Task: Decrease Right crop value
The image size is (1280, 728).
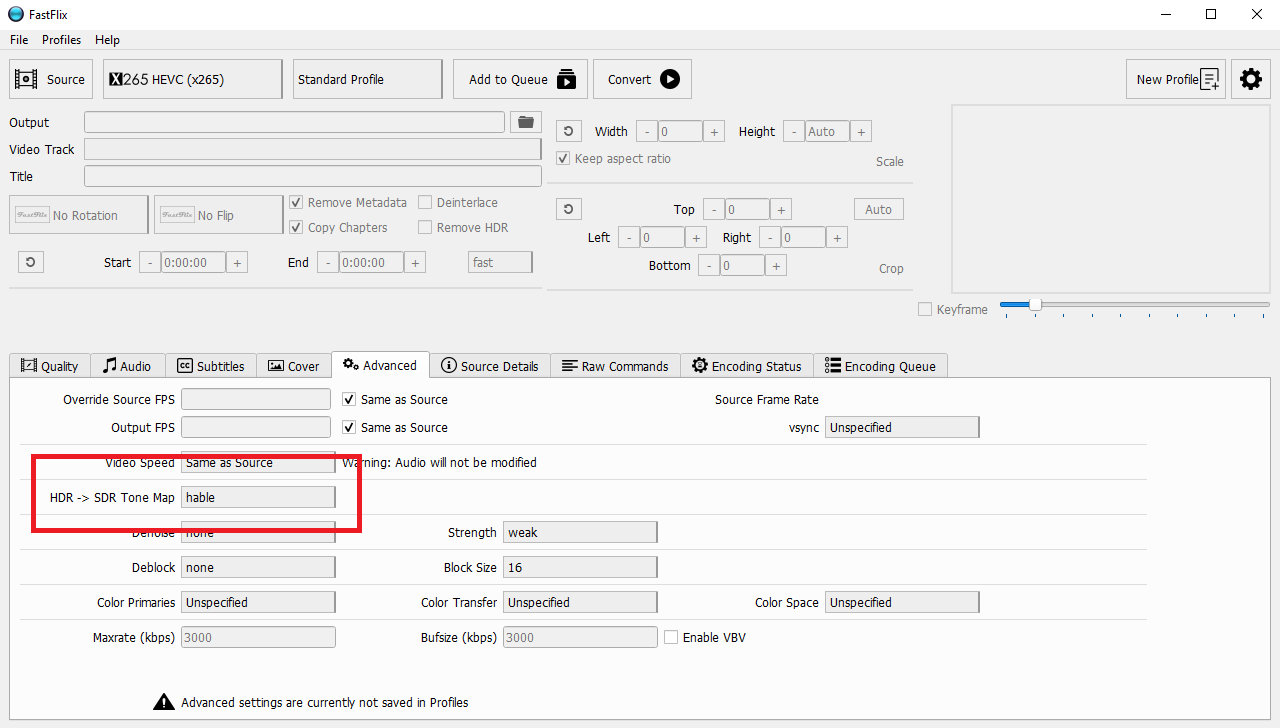Action: 769,237
